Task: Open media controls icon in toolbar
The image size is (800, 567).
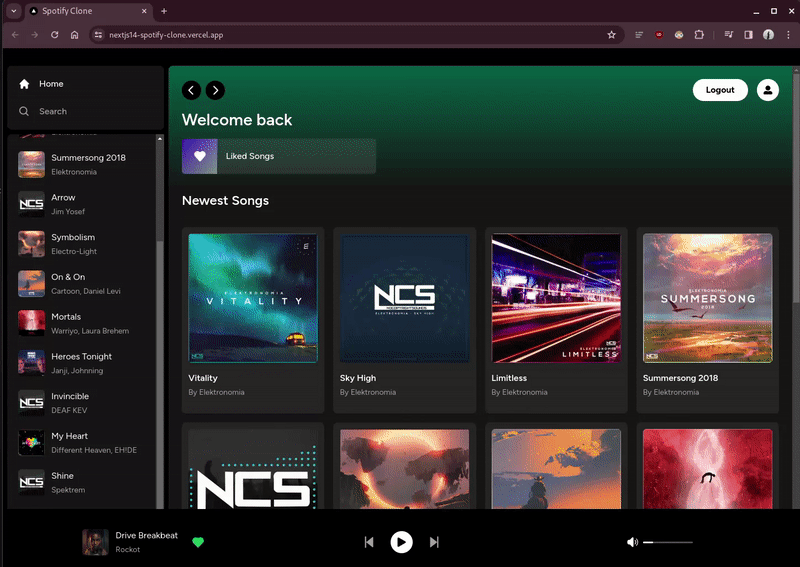Action: point(729,35)
